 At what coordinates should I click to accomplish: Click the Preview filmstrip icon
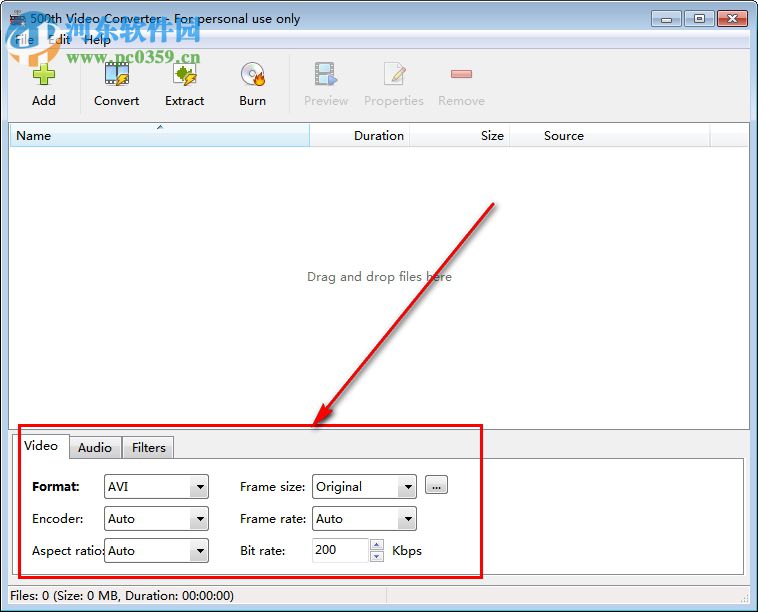326,74
